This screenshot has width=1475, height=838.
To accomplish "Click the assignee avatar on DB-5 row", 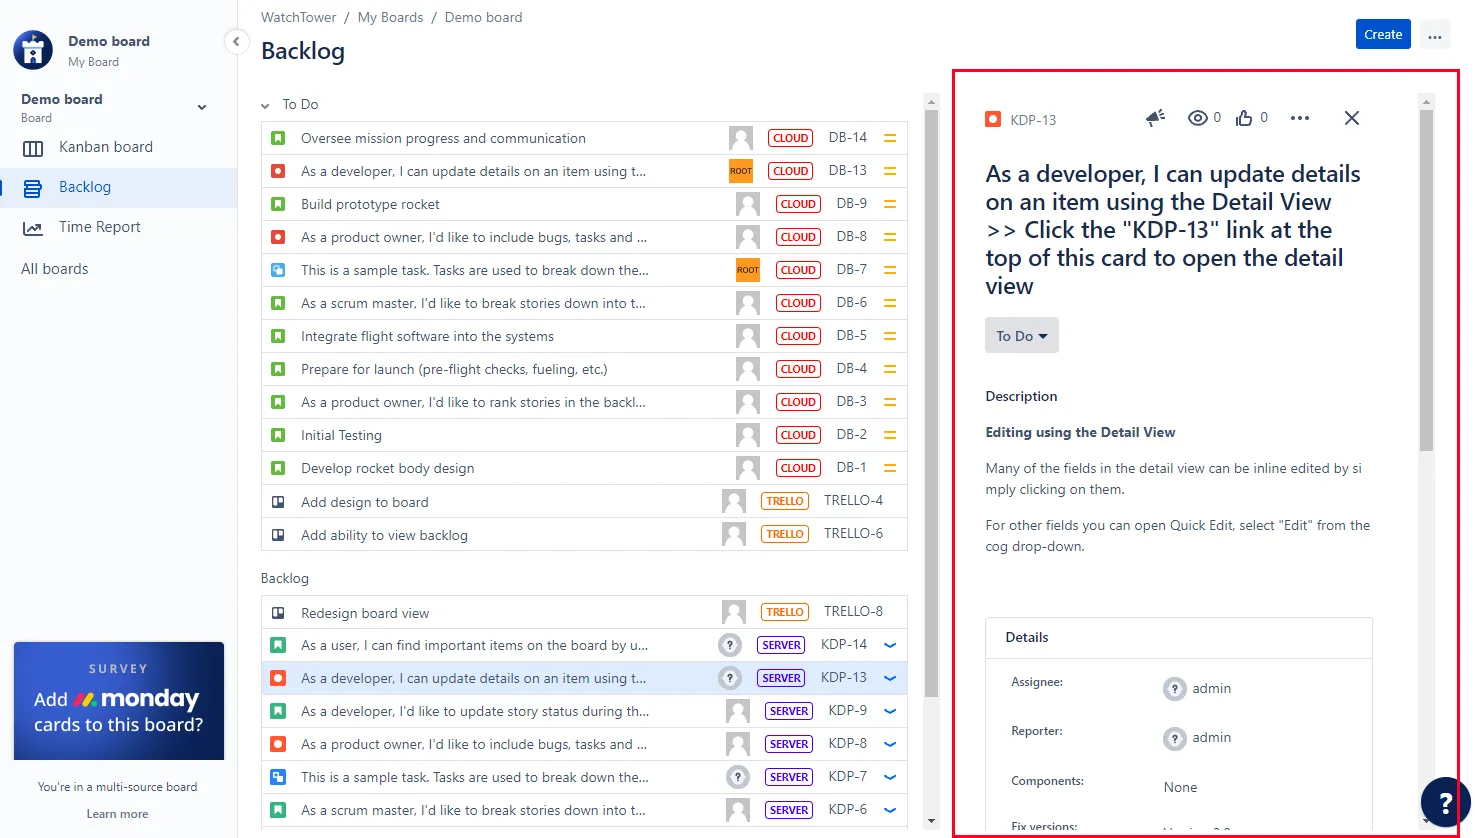I will coord(748,336).
